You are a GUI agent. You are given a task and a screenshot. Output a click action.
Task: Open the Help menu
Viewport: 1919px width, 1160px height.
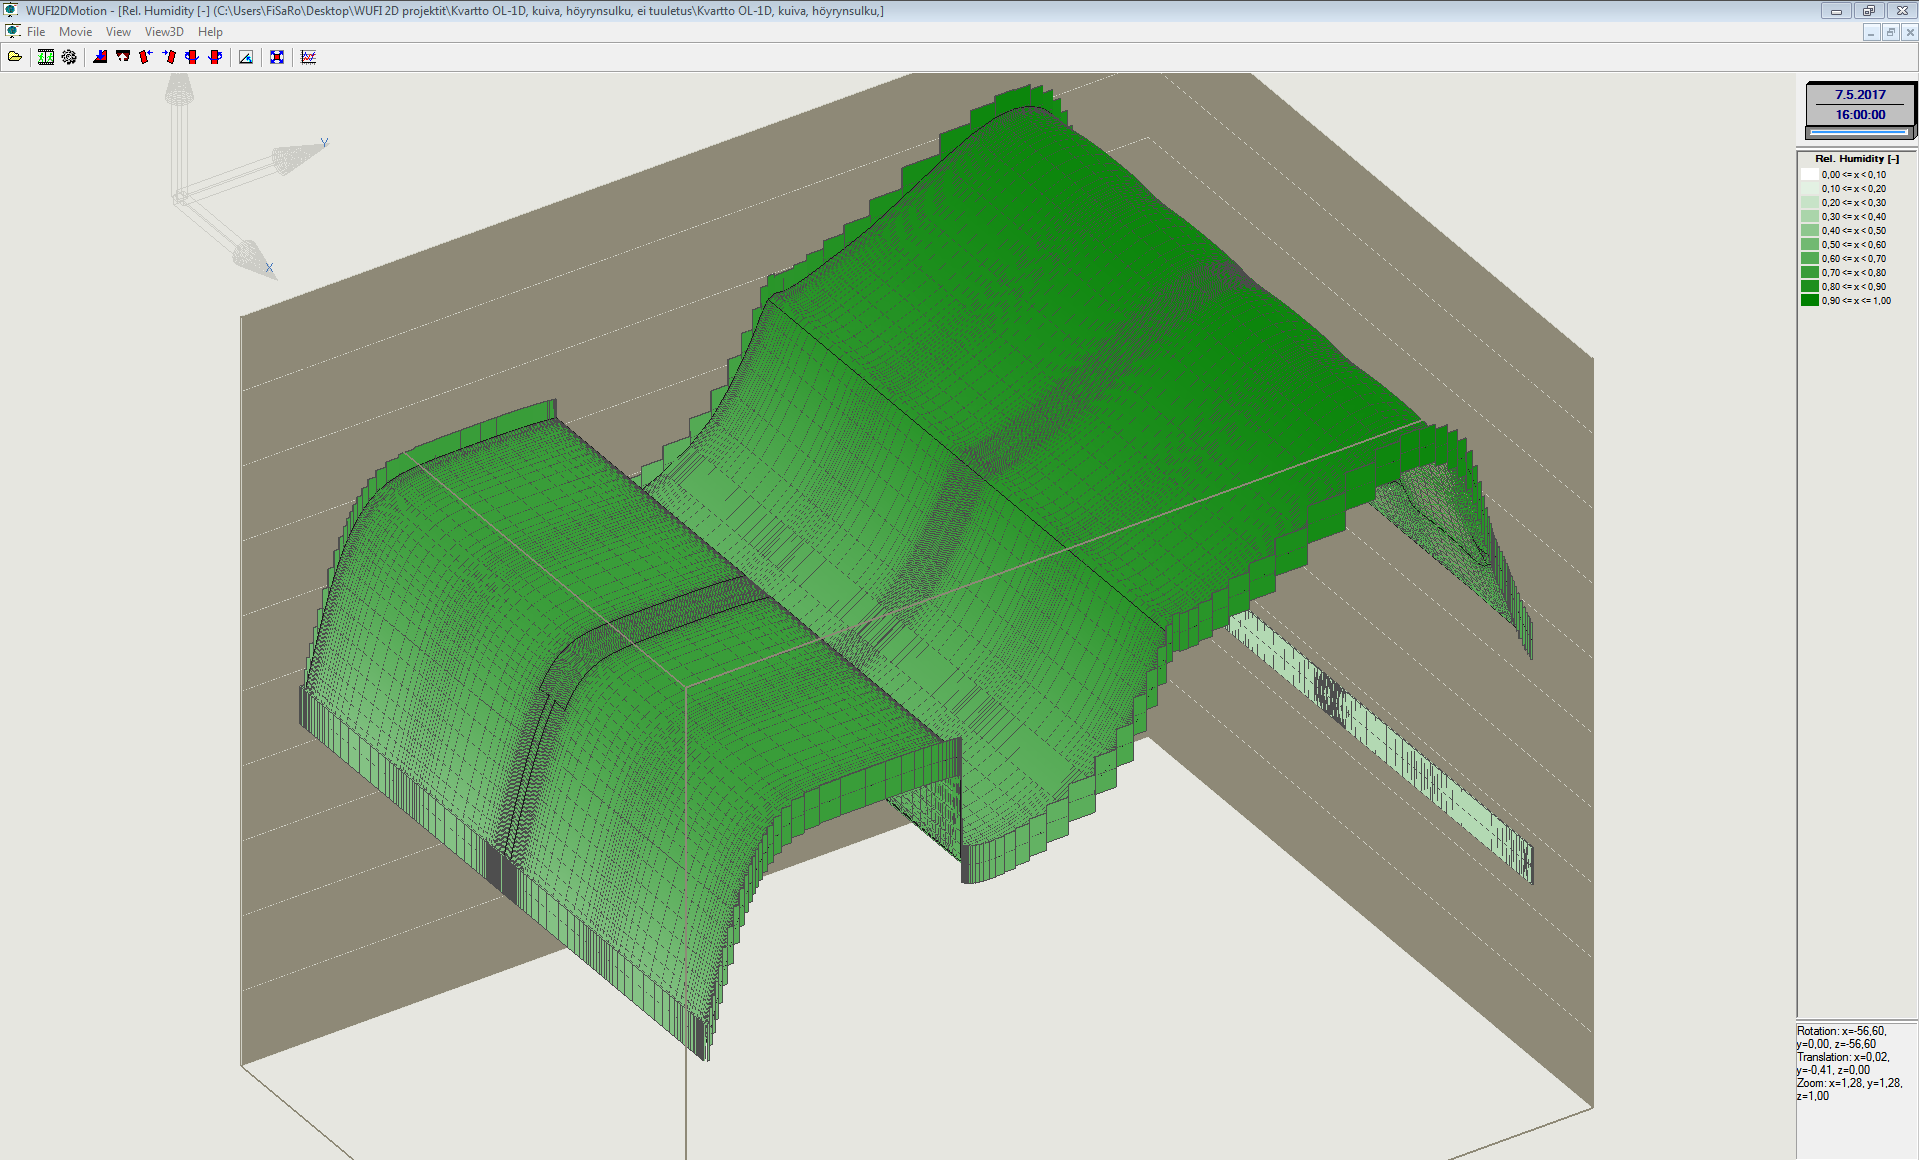[210, 32]
